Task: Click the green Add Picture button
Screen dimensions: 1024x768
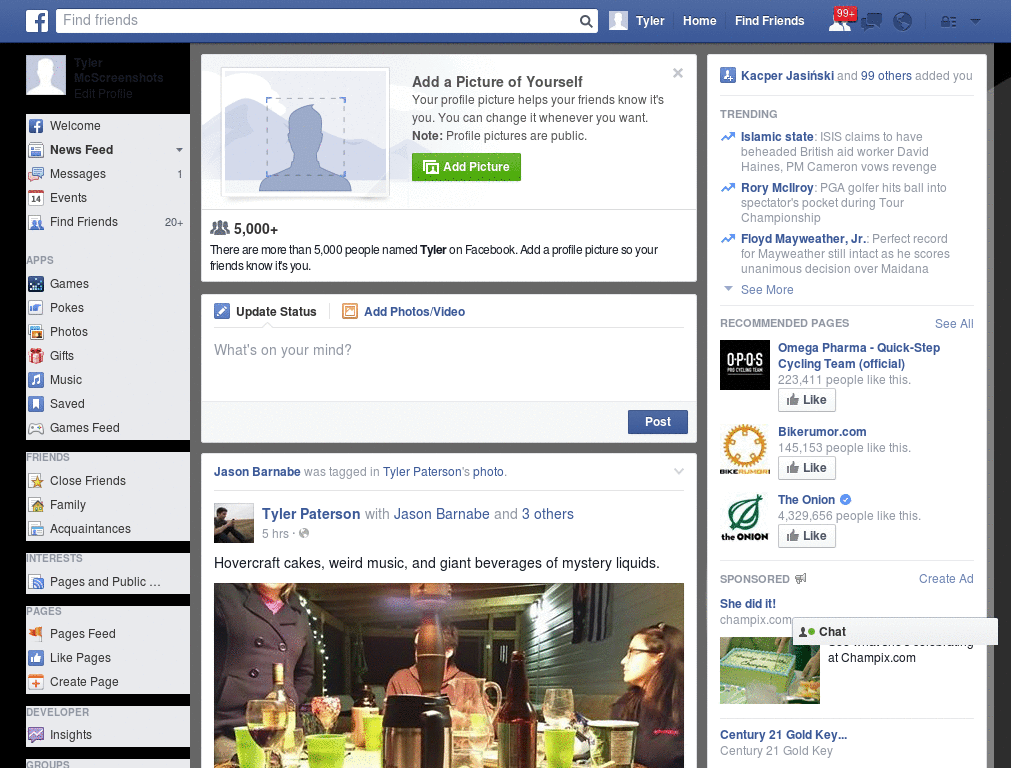Action: point(466,167)
